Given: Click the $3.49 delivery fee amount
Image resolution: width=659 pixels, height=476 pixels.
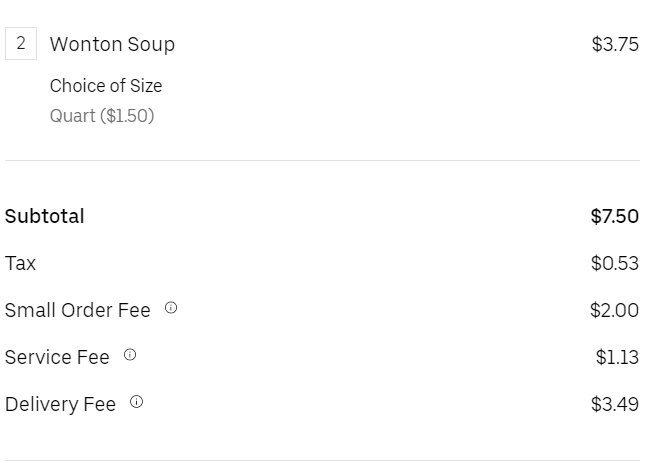Looking at the screenshot, I should point(614,404).
